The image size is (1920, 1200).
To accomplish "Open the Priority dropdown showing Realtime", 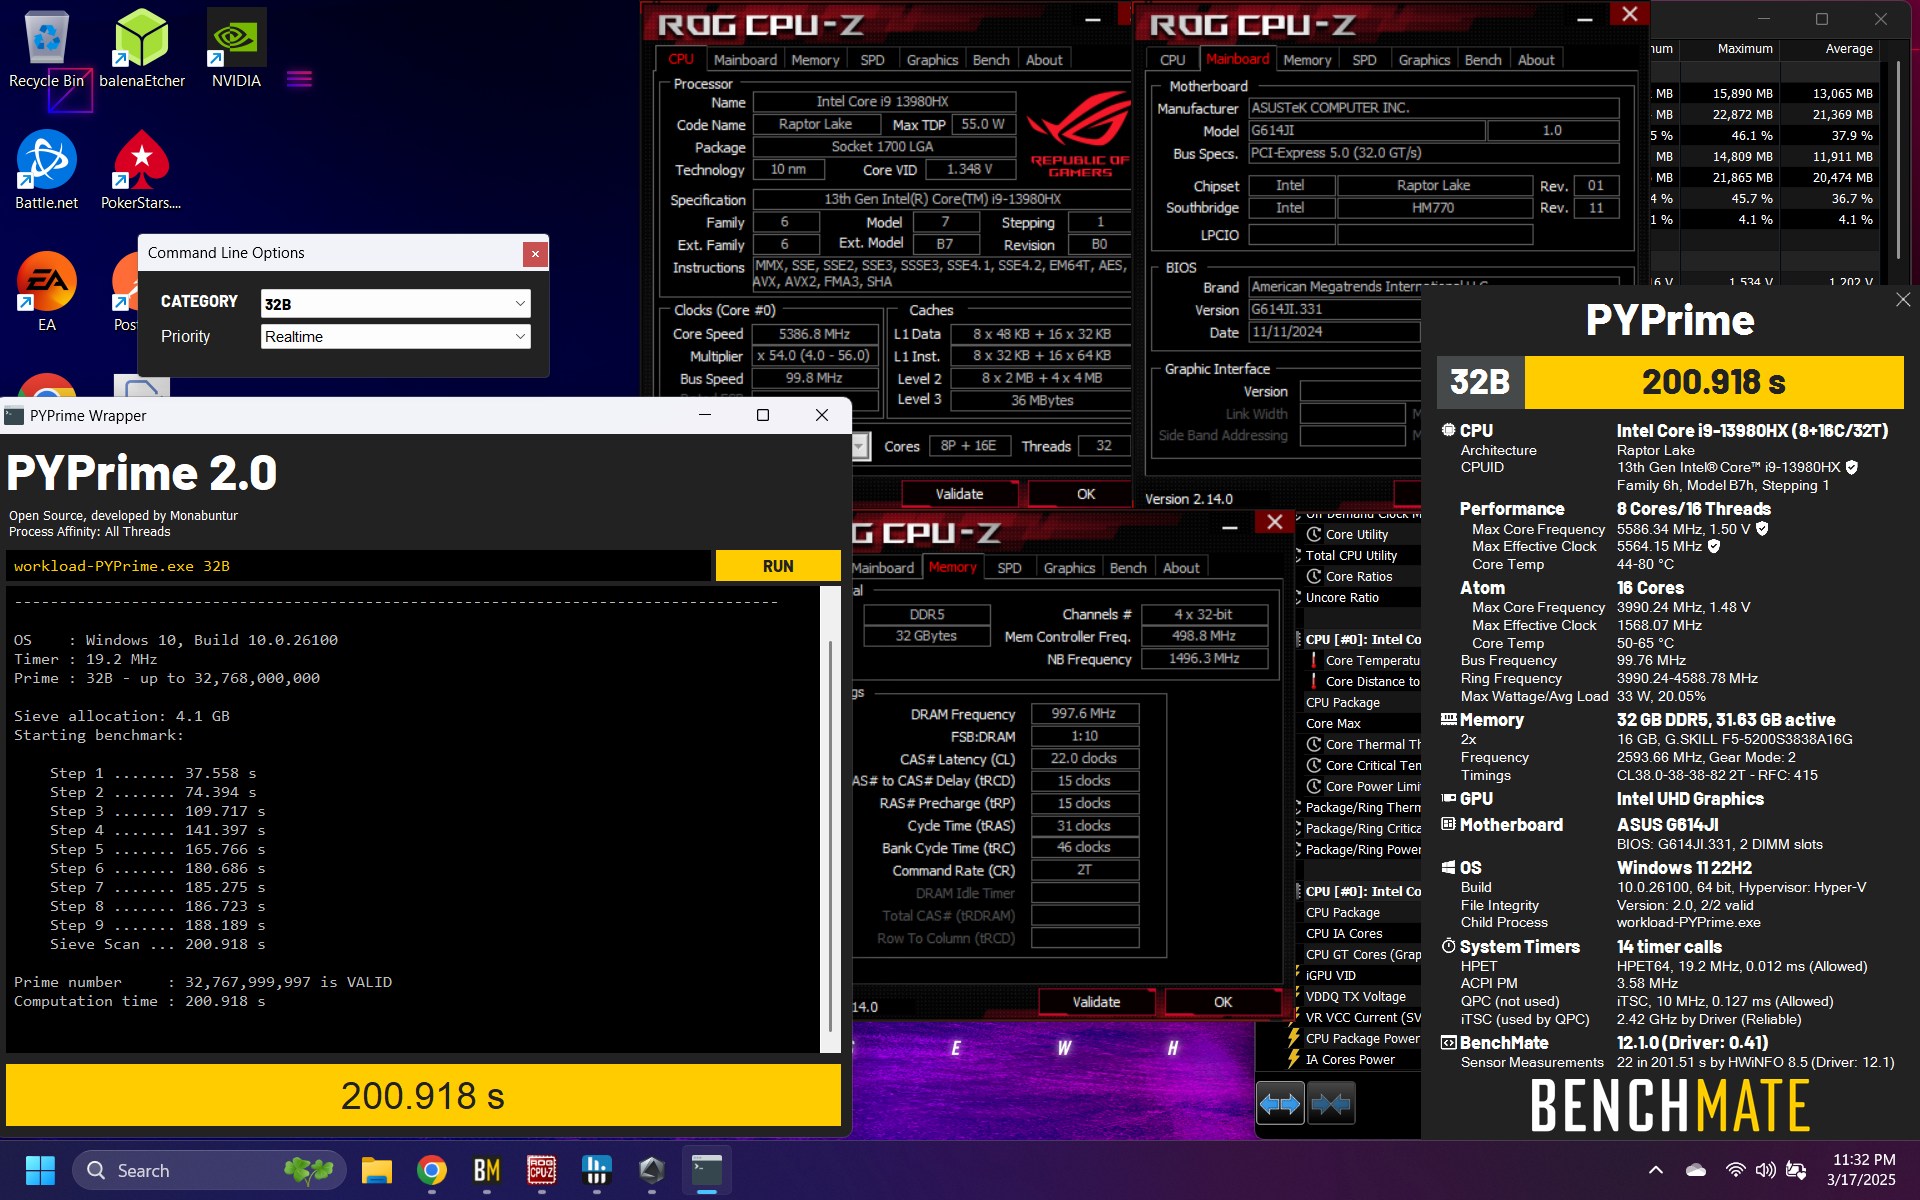I will pyautogui.click(x=395, y=337).
